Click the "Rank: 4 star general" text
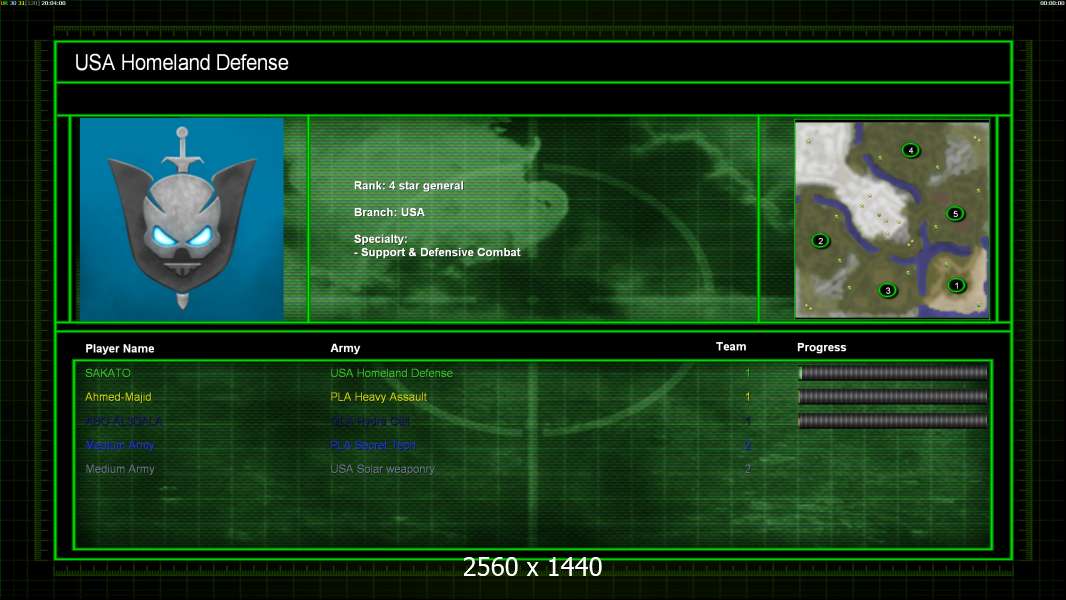This screenshot has height=600, width=1066. point(409,186)
